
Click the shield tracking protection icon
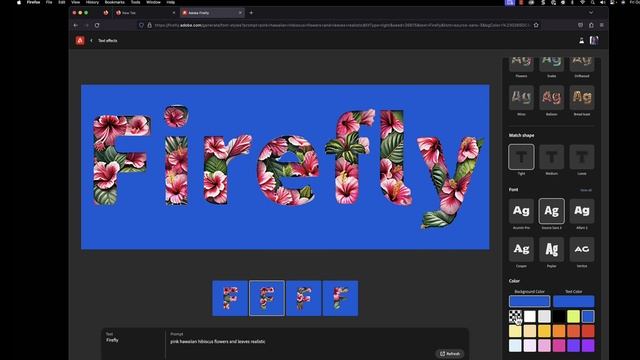(x=141, y=25)
